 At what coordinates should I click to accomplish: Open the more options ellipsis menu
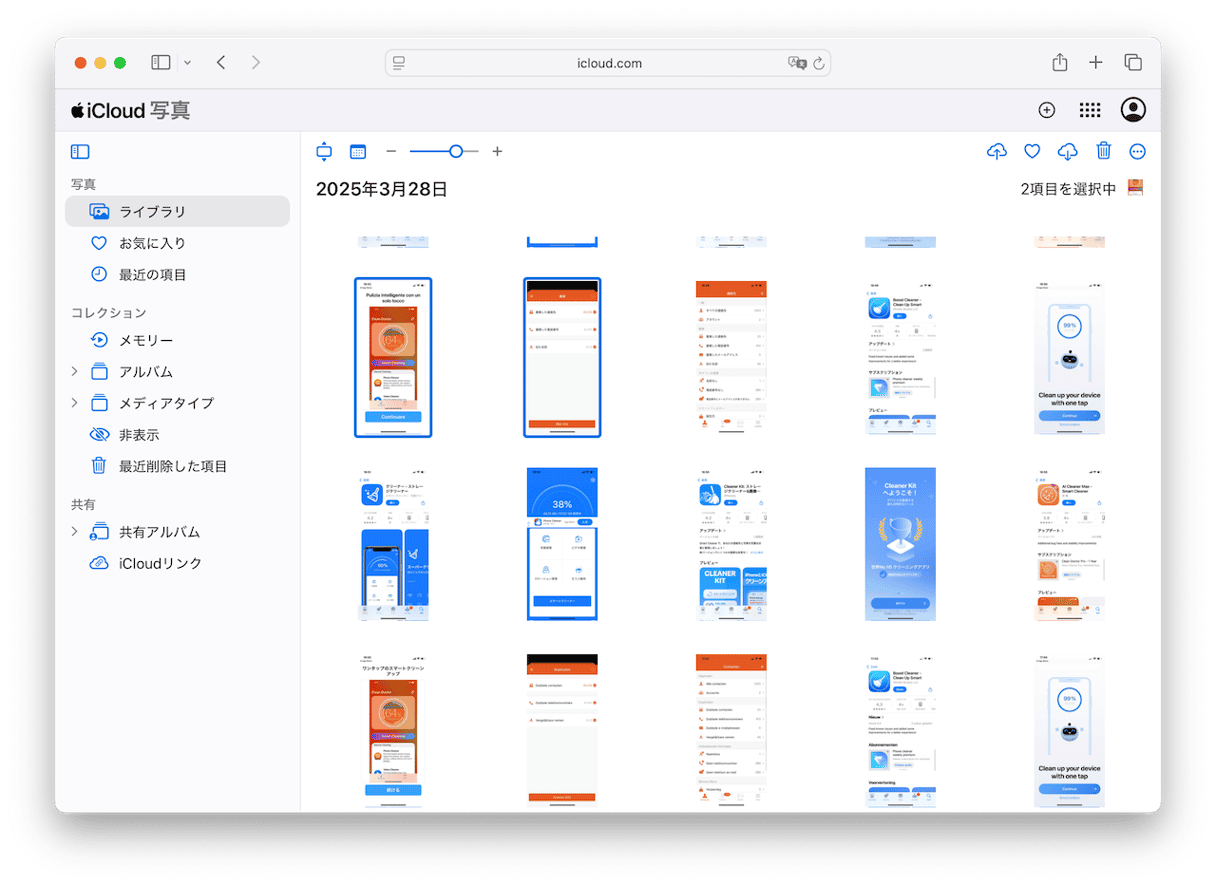[x=1137, y=152]
